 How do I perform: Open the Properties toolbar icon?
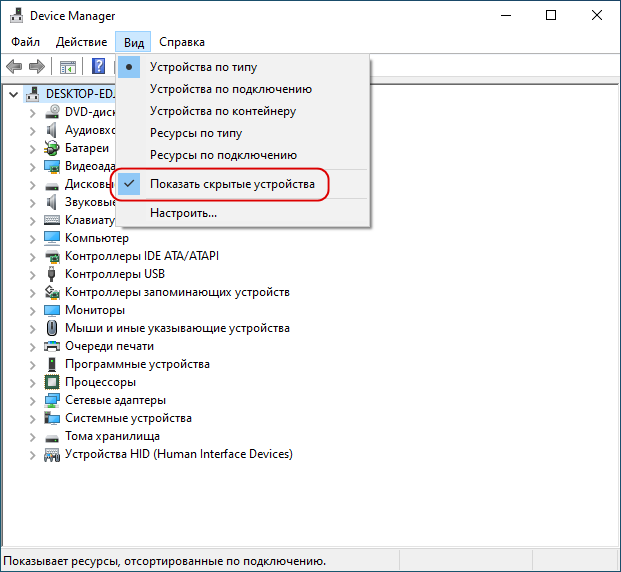(68, 67)
